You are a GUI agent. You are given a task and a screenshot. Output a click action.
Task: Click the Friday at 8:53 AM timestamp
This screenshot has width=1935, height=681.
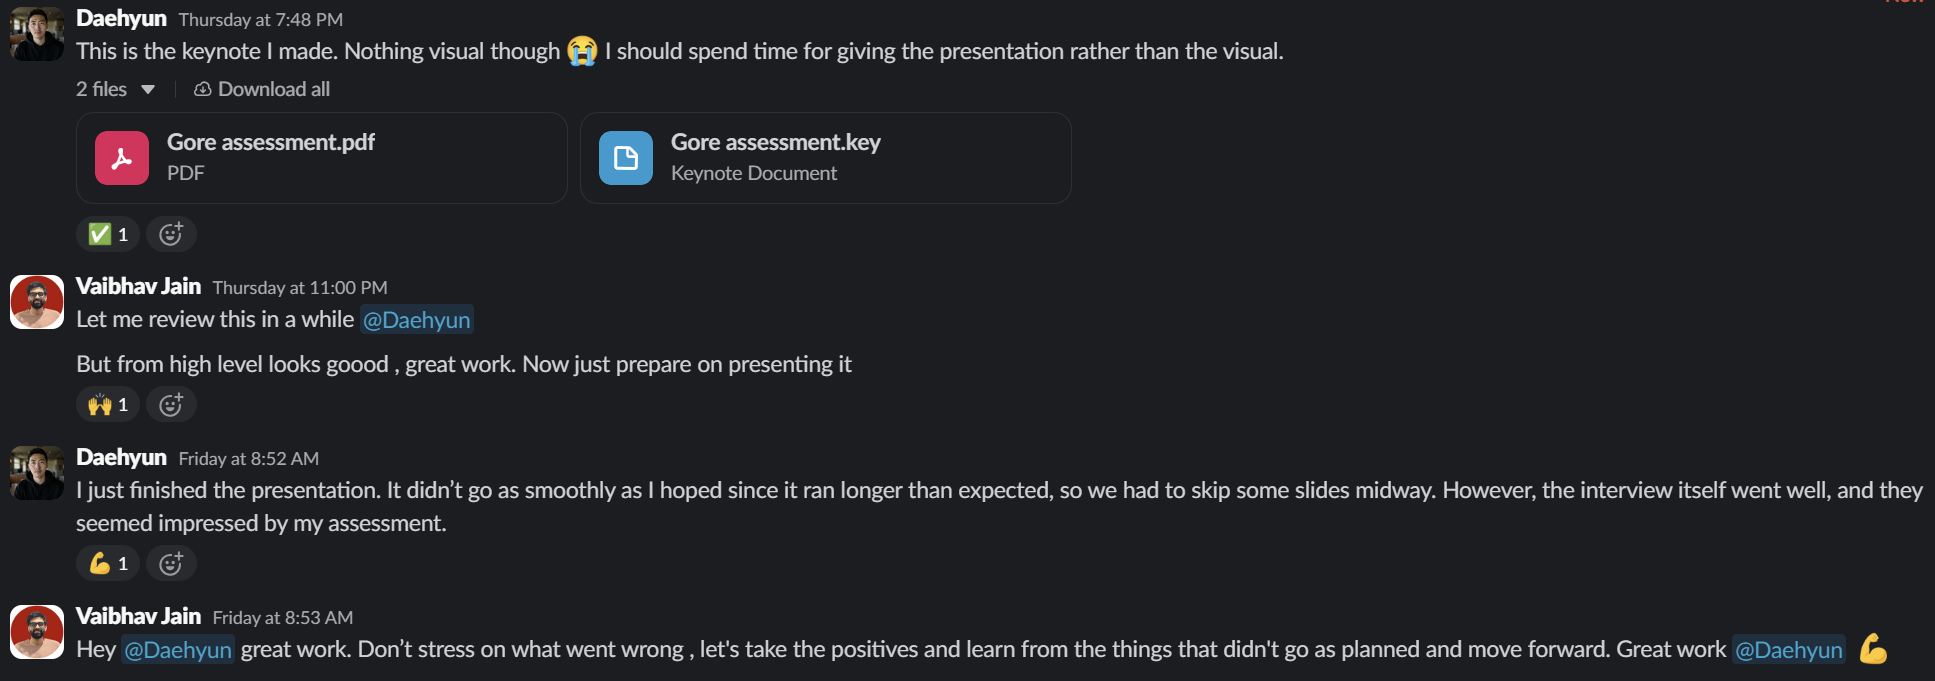[282, 618]
